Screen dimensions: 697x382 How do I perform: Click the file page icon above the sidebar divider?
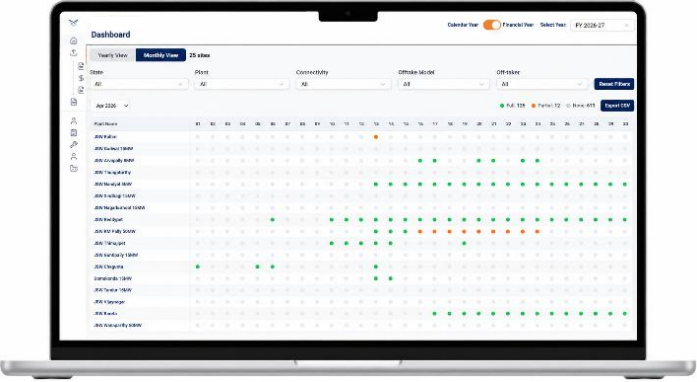click(74, 102)
